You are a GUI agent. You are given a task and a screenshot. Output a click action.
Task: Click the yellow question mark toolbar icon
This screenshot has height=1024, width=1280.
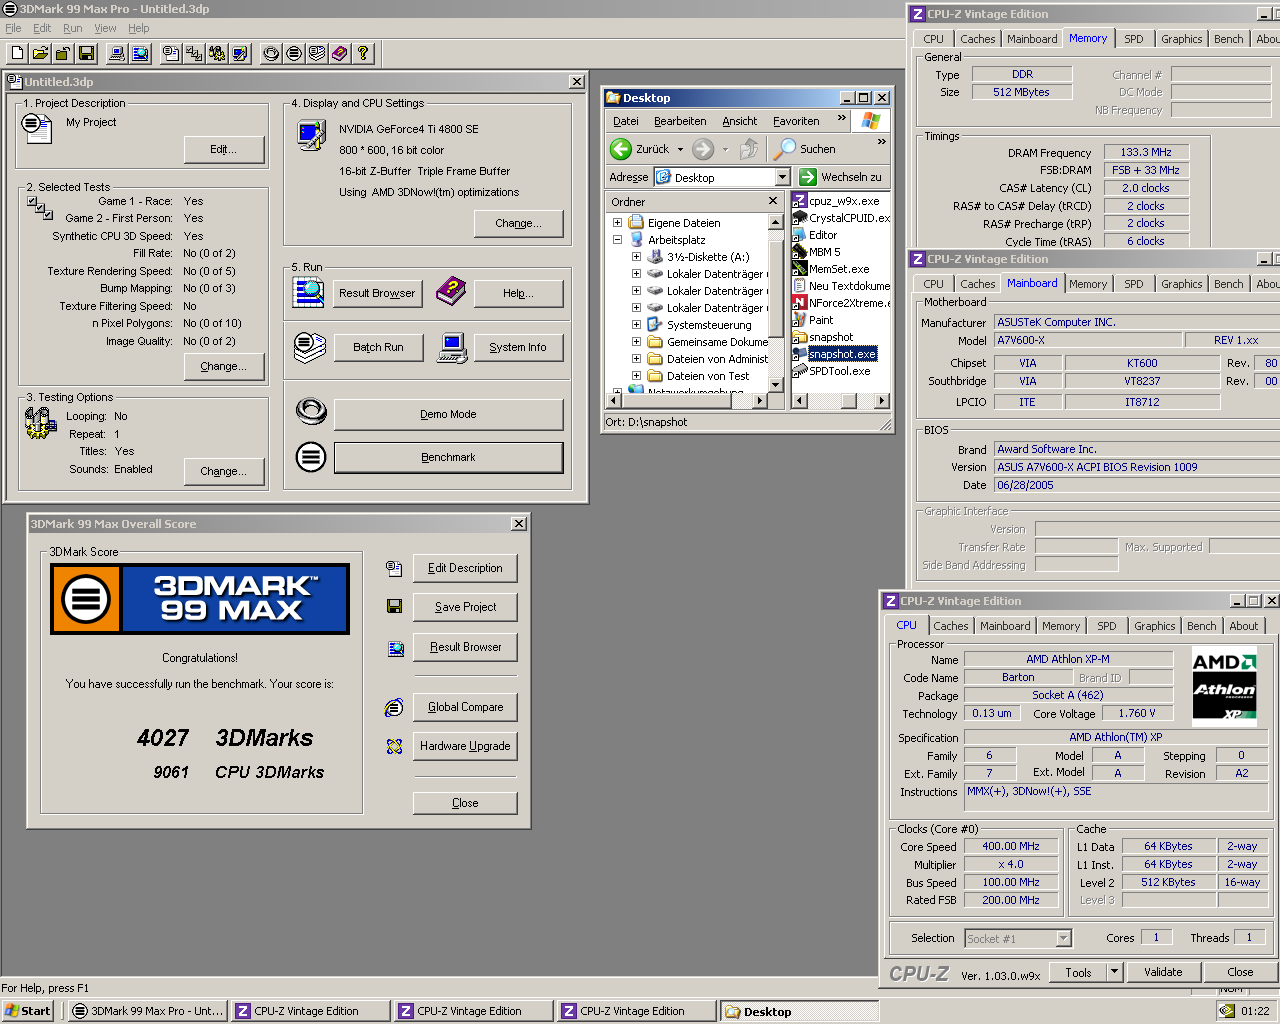pos(363,53)
